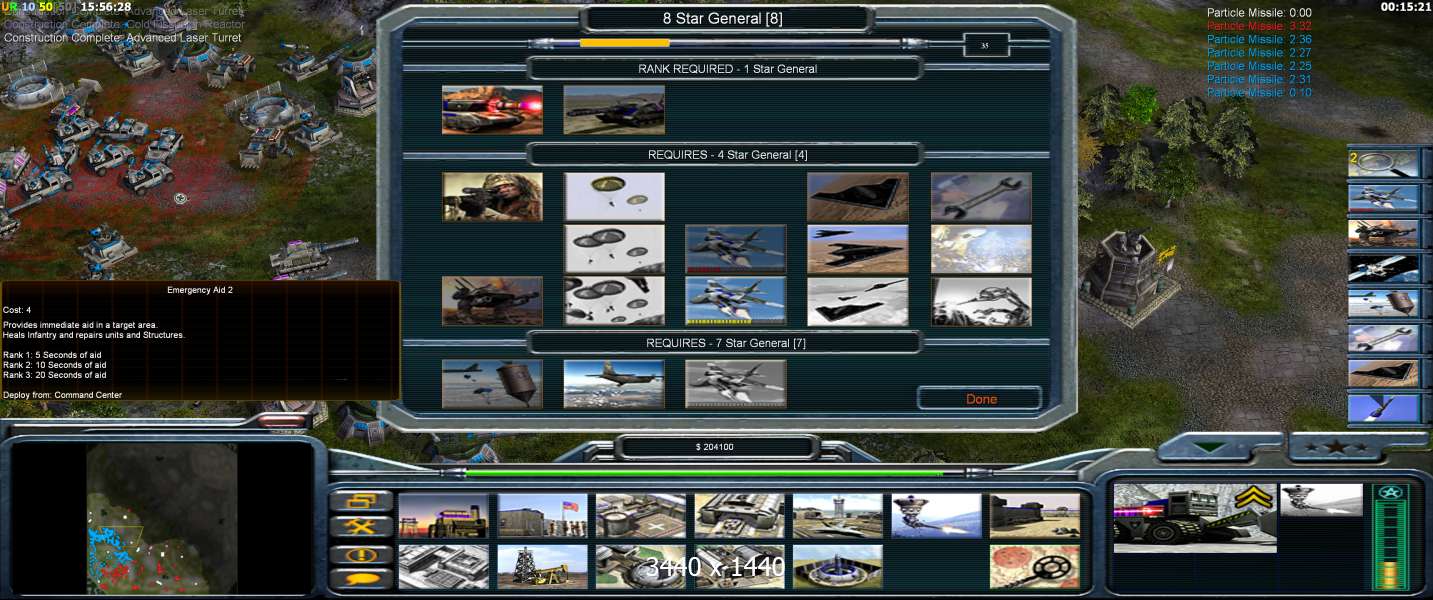Select the laser tank 1 Star power
The height and width of the screenshot is (600, 1433).
tap(492, 109)
